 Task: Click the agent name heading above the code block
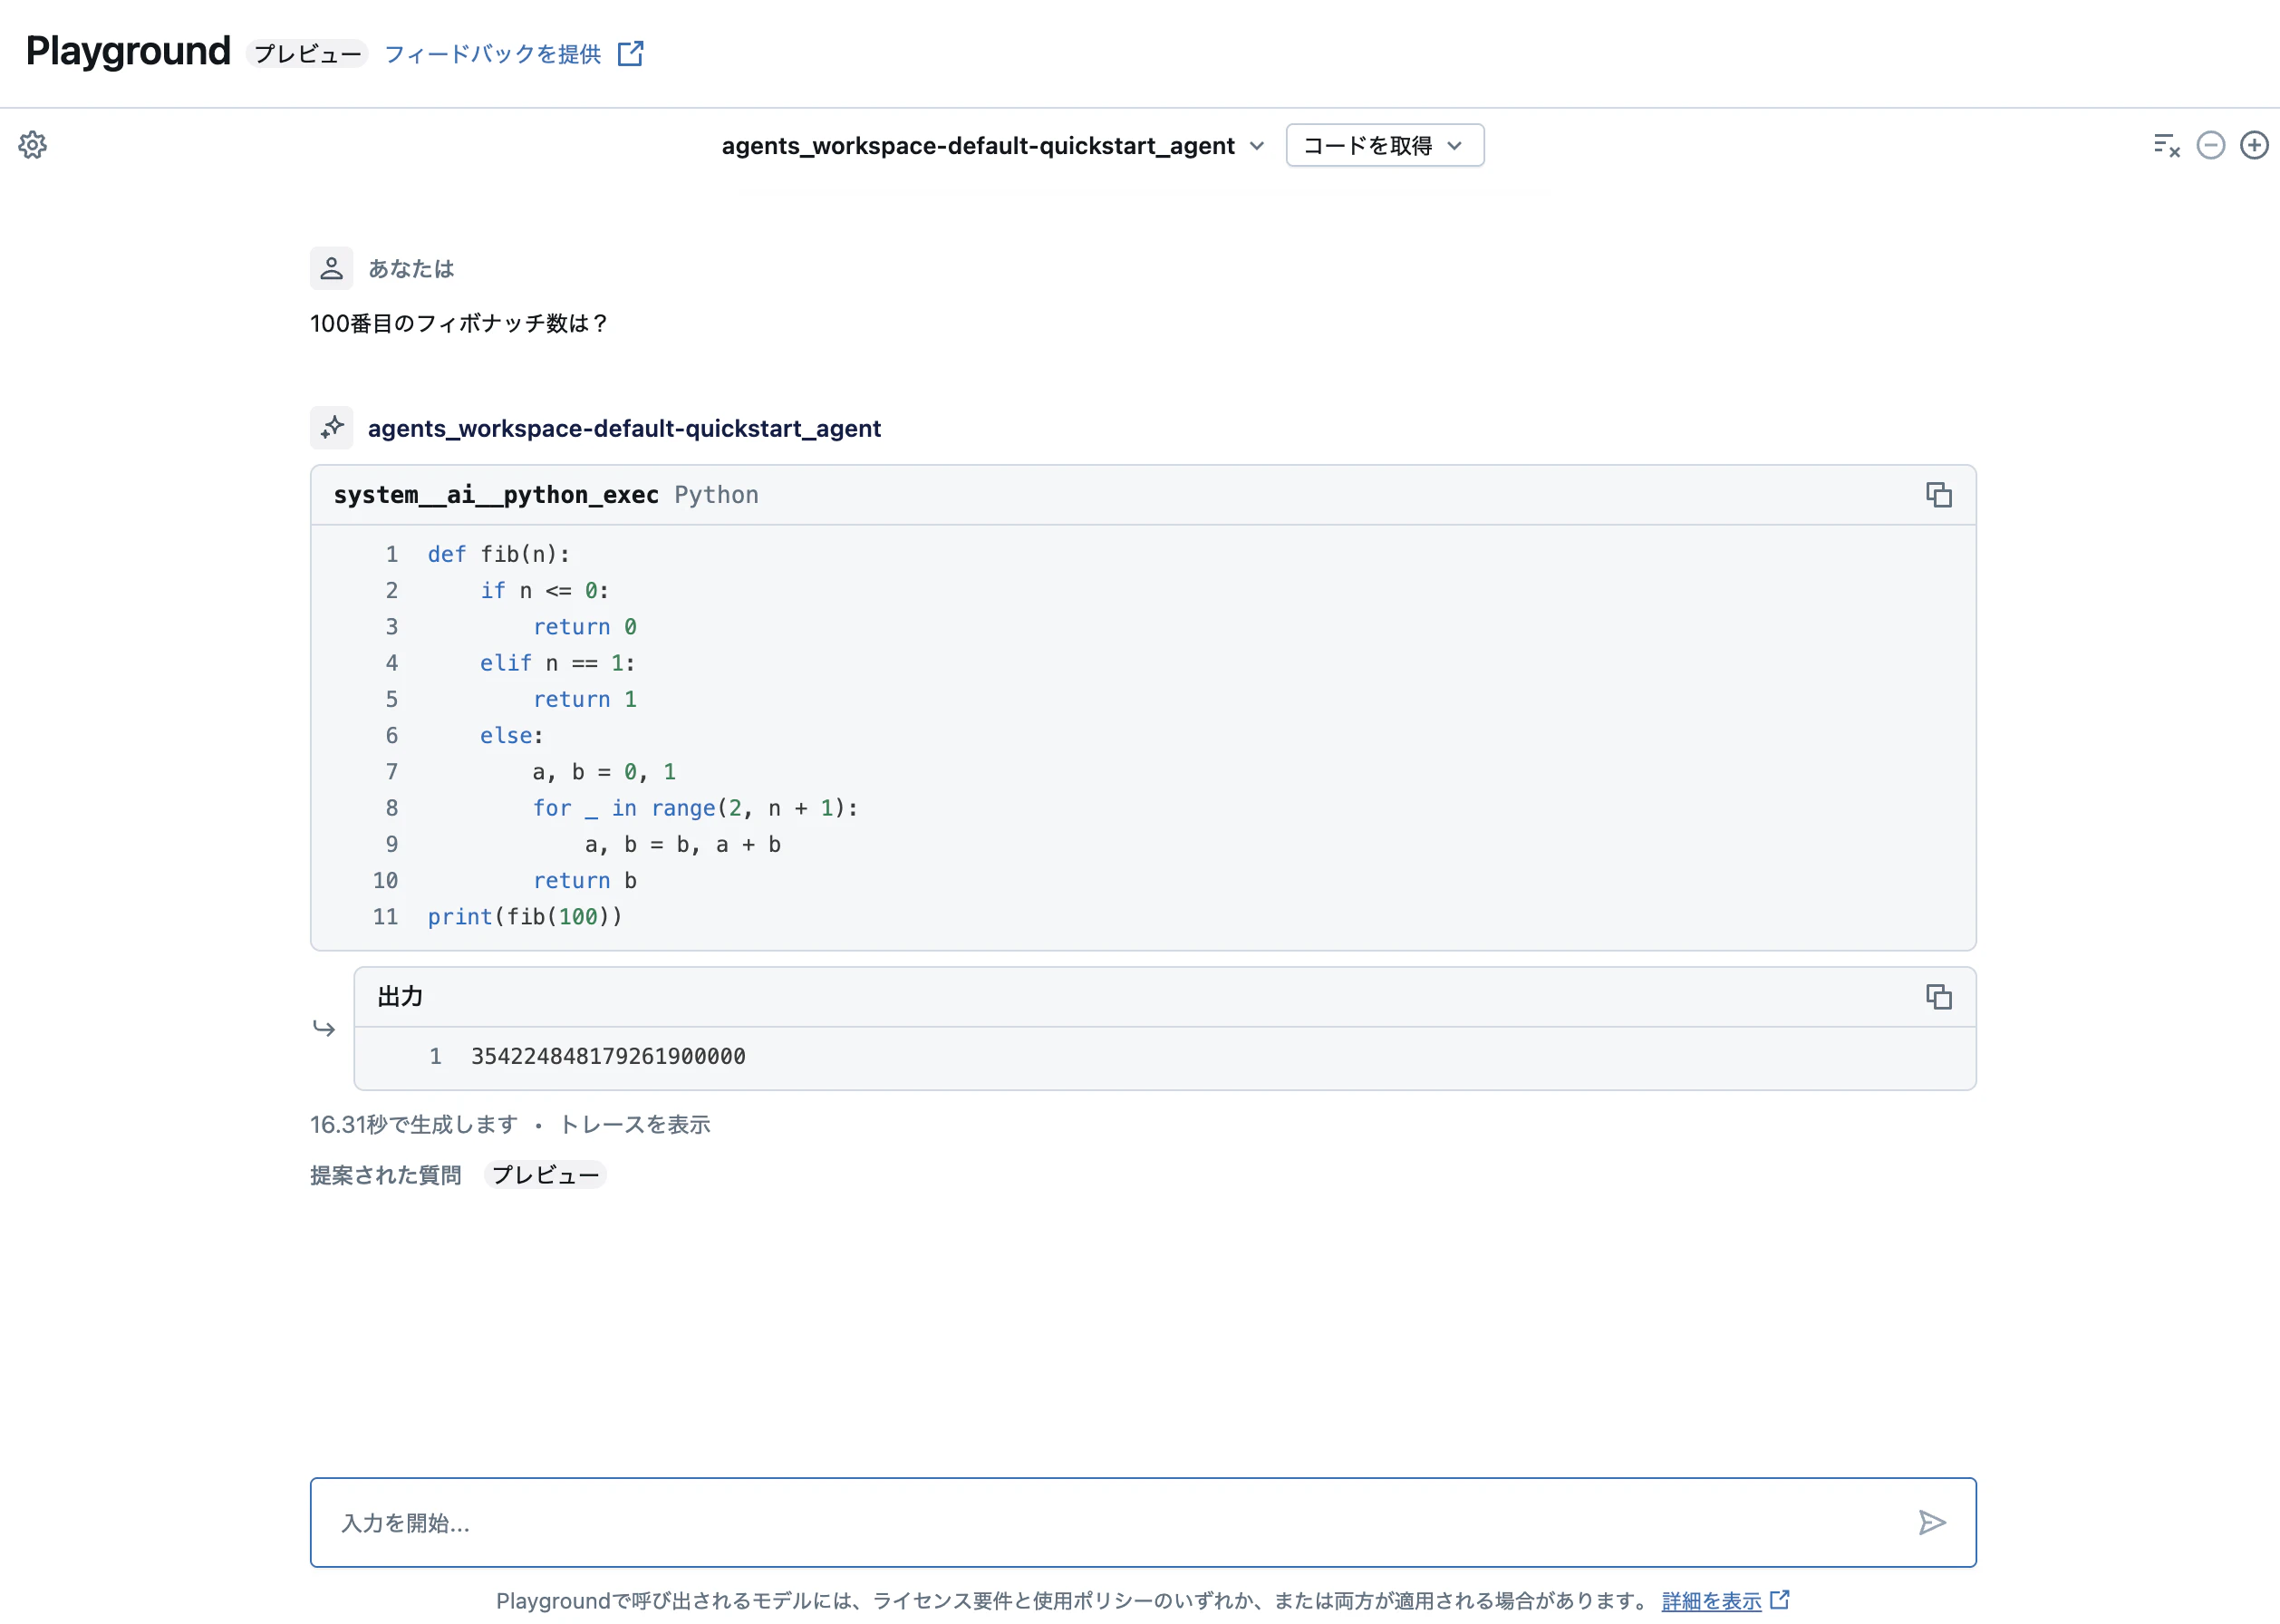click(x=624, y=429)
